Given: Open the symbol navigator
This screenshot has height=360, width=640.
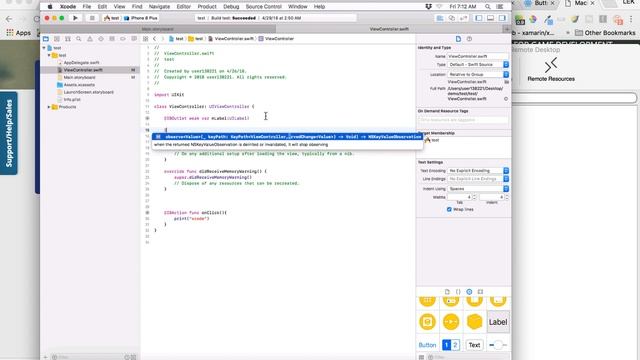Looking at the screenshot, I should (68, 39).
